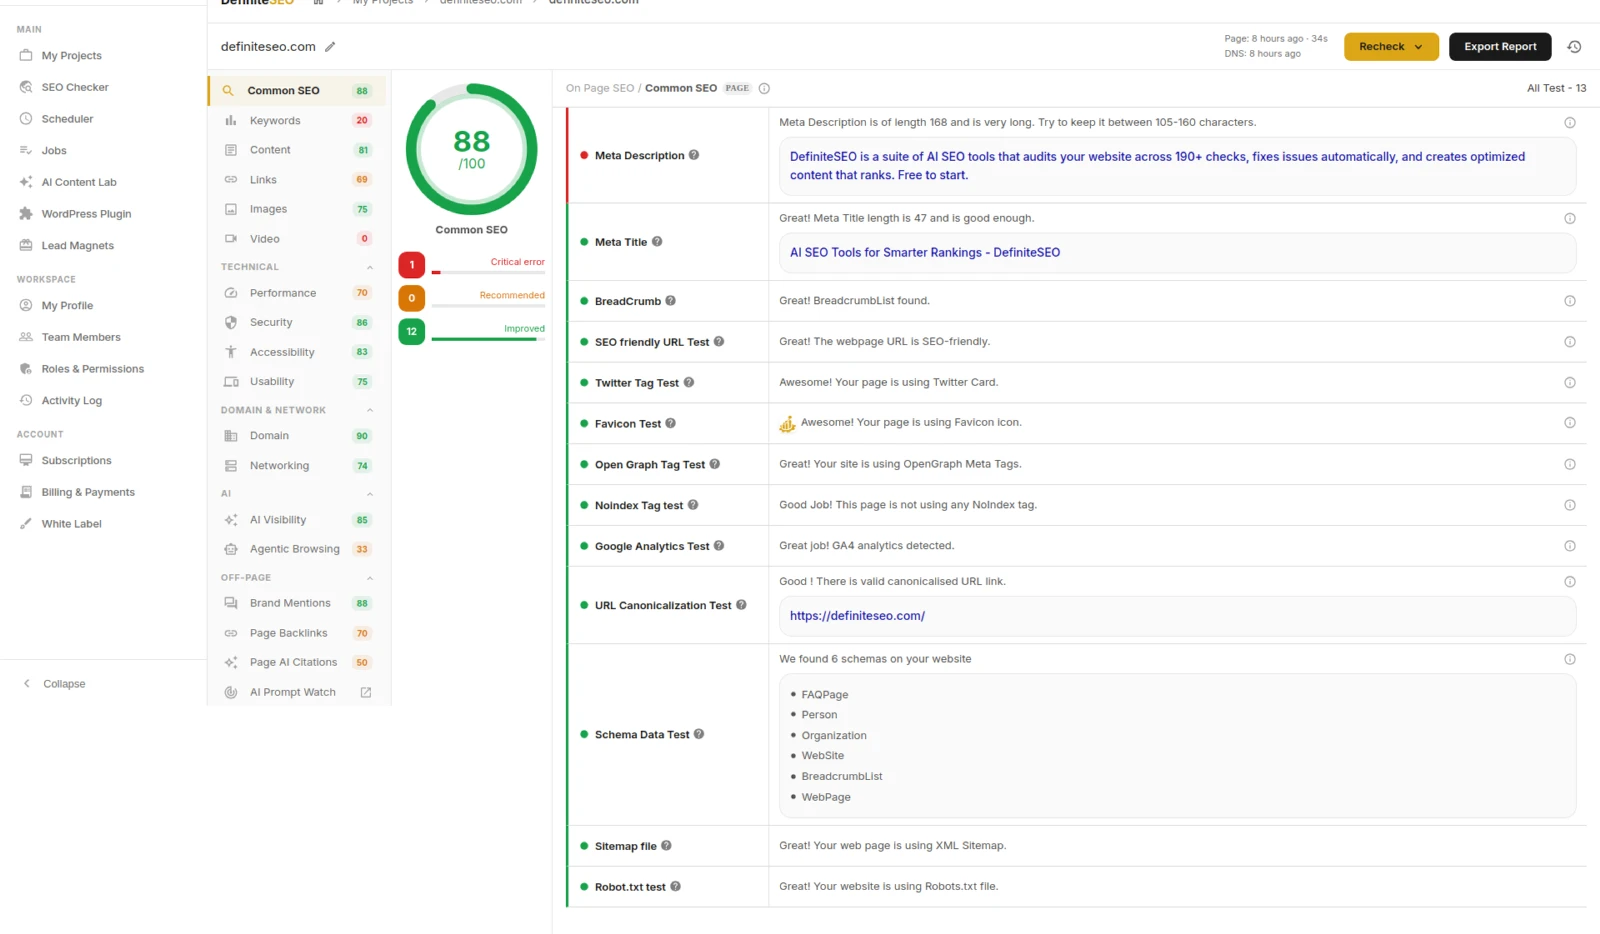
Task: Open the Links category
Action: 298,180
